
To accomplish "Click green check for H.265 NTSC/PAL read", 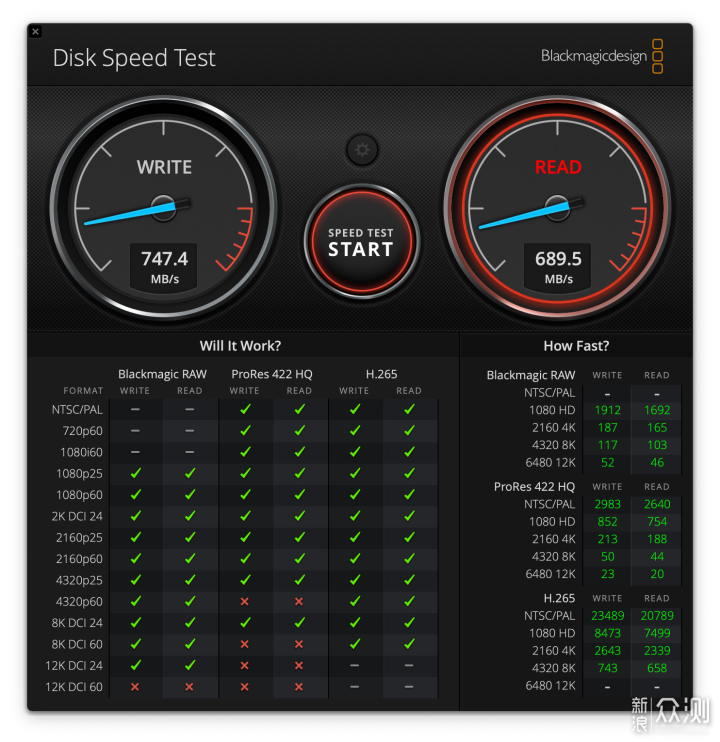I will point(409,409).
